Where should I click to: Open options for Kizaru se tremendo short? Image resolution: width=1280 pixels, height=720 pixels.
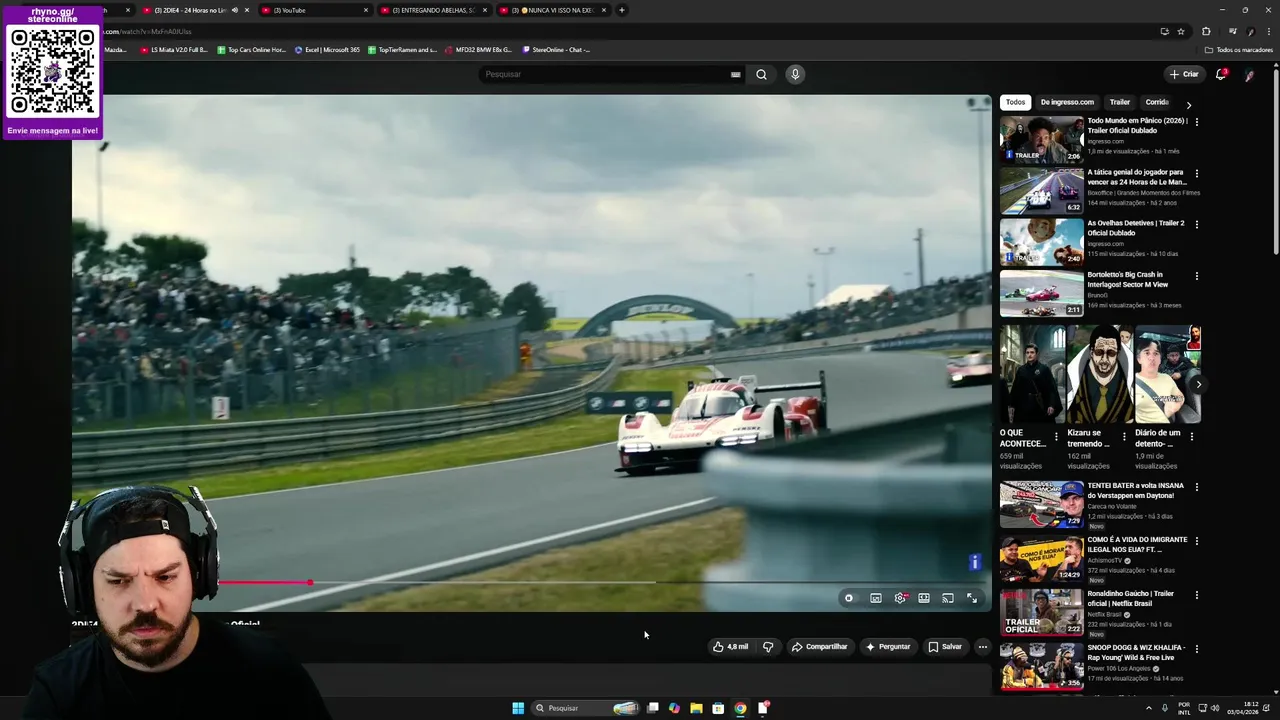(x=1124, y=437)
